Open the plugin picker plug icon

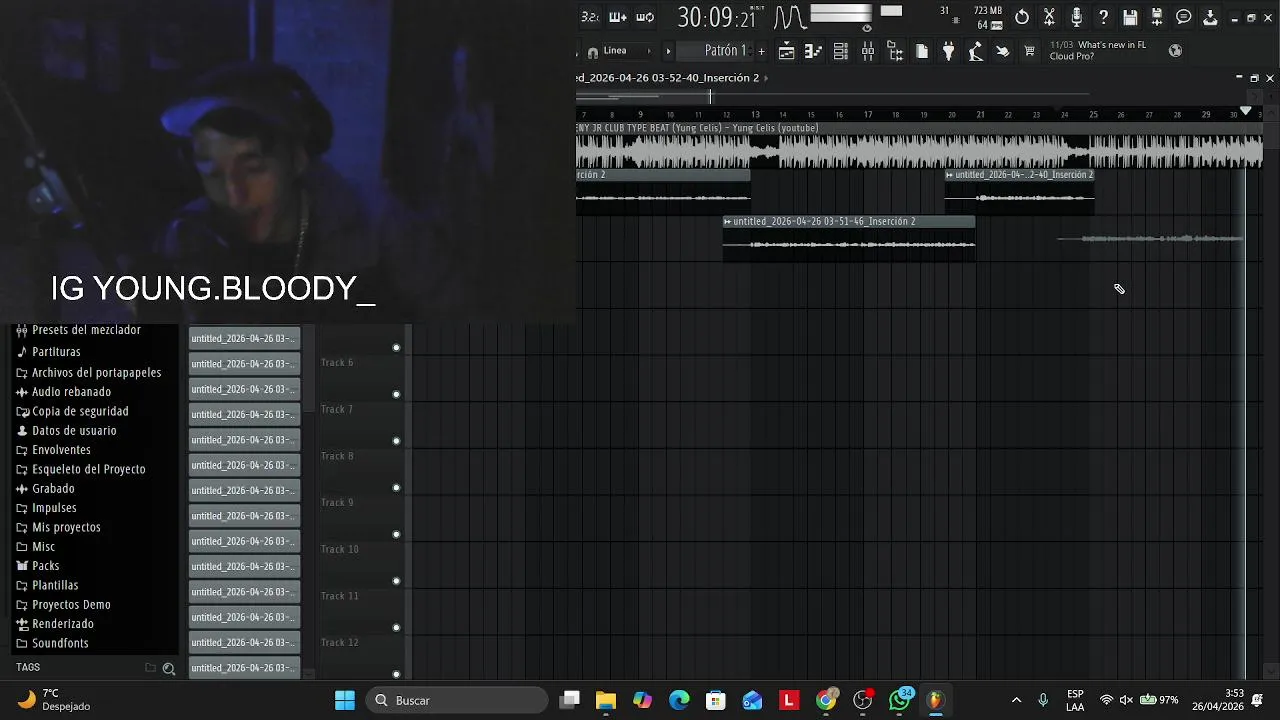pos(948,51)
